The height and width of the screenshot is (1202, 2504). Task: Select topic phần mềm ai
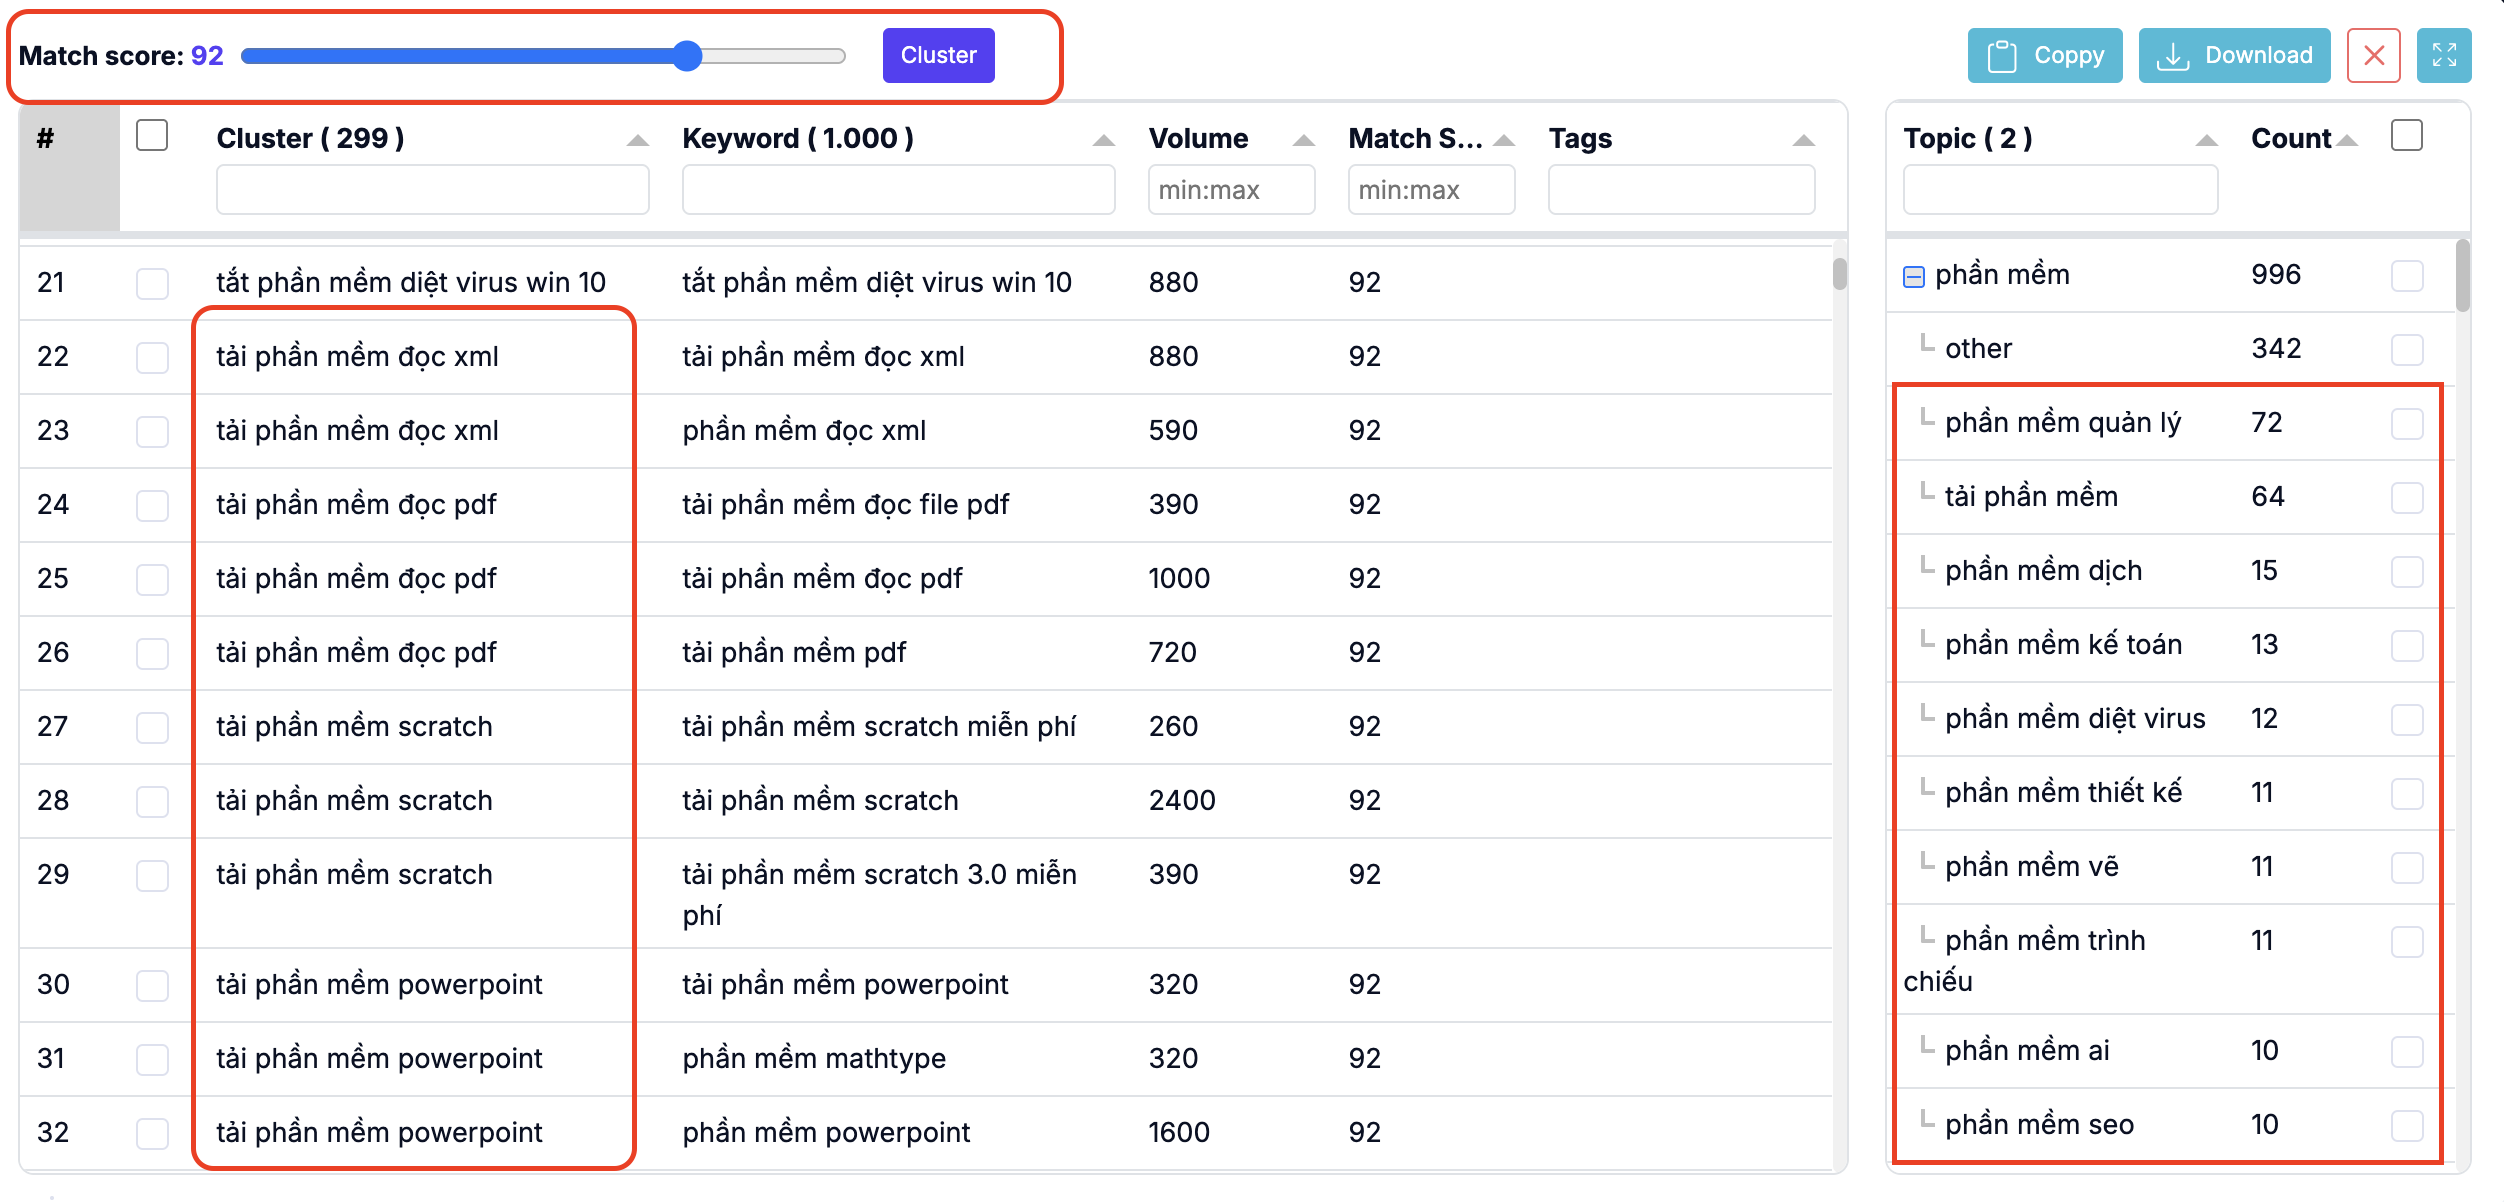(2027, 1050)
